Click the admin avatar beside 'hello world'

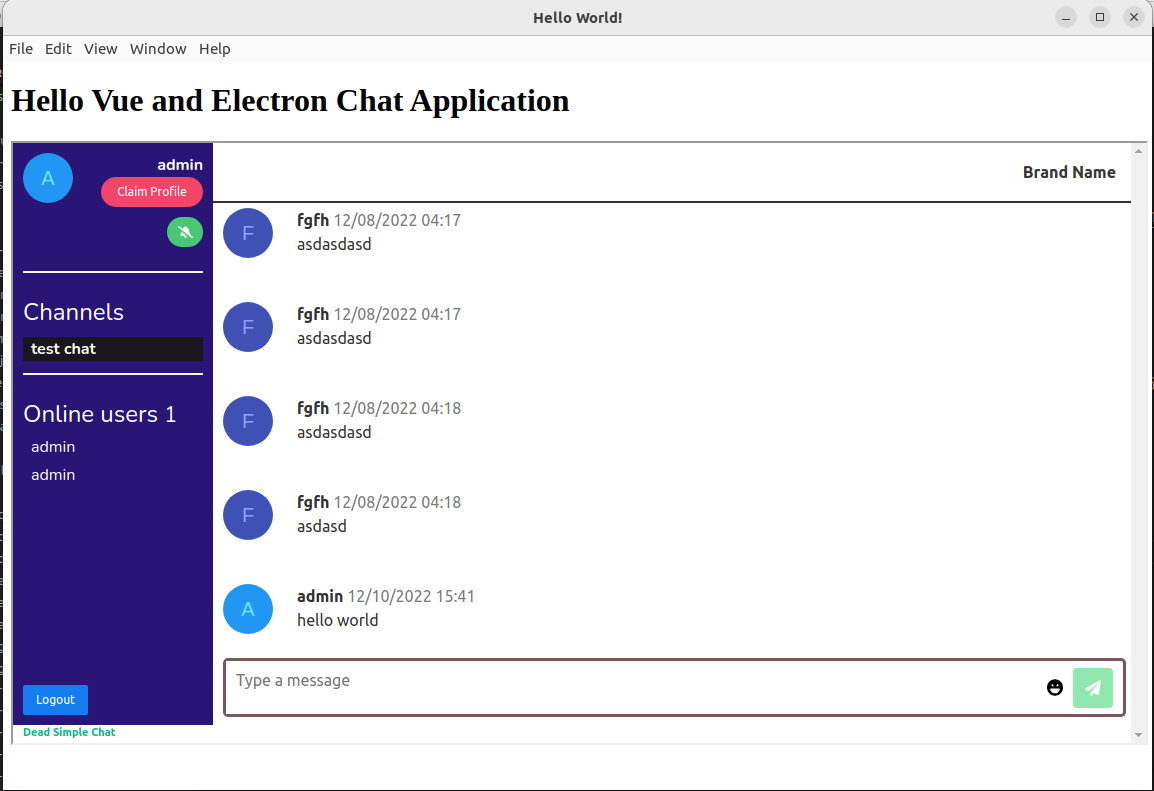[248, 609]
